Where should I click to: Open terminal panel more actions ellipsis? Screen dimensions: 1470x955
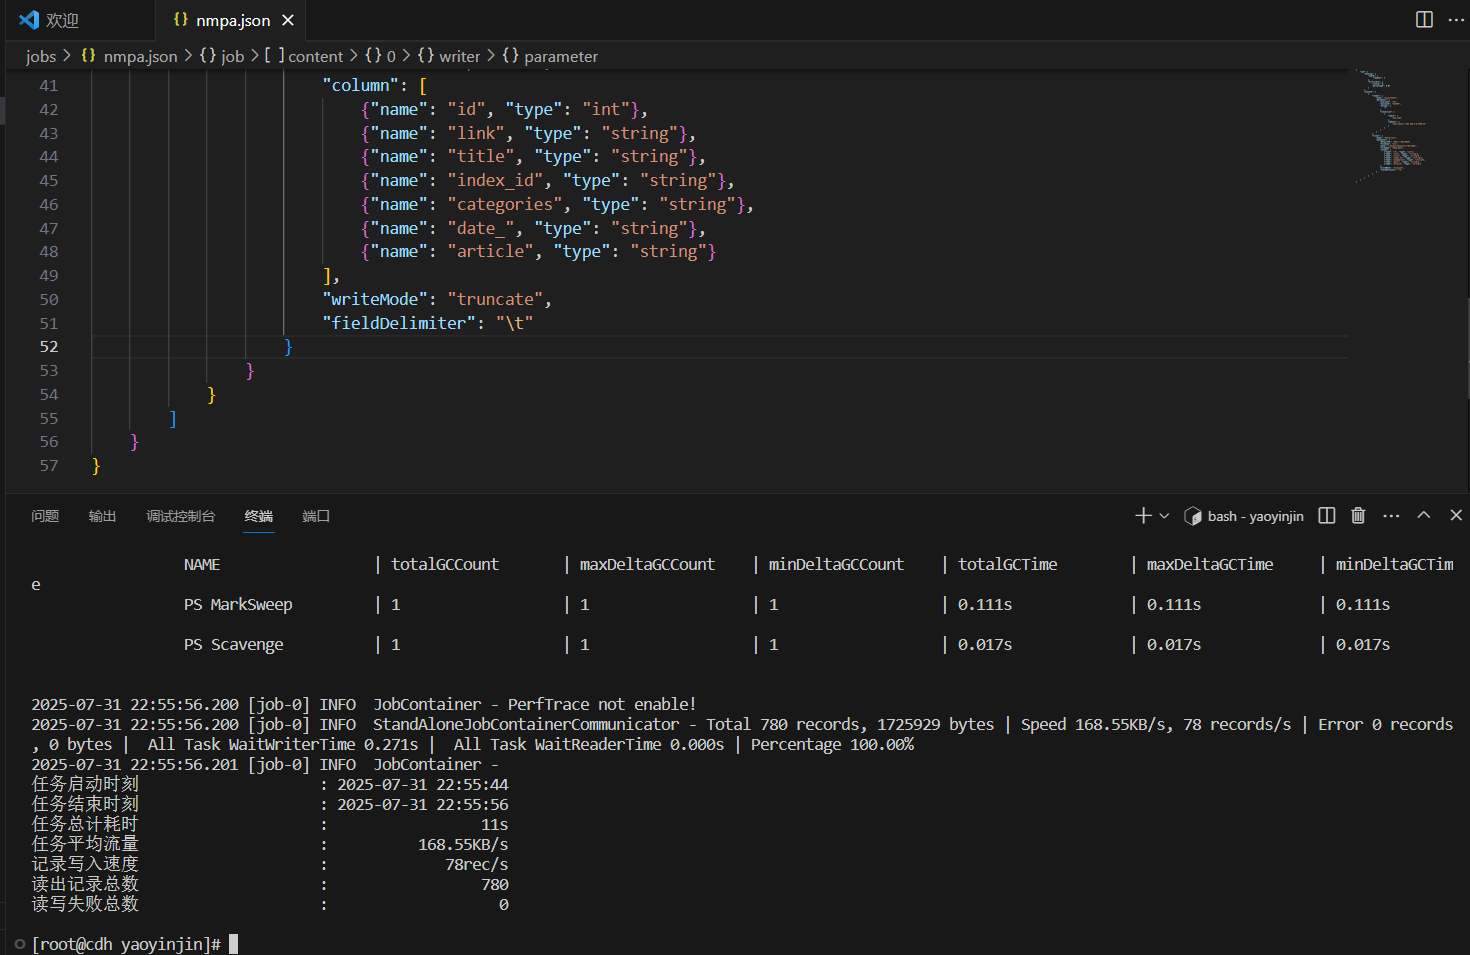(x=1391, y=515)
